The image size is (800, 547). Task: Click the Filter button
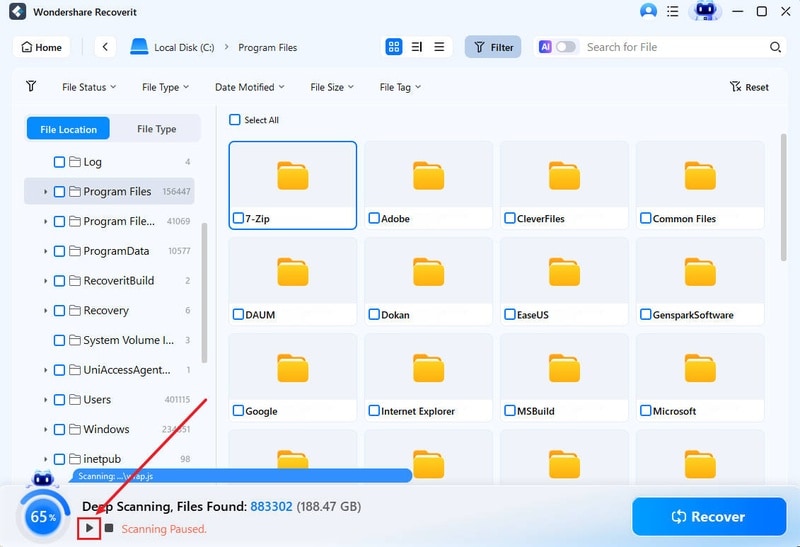(x=493, y=47)
